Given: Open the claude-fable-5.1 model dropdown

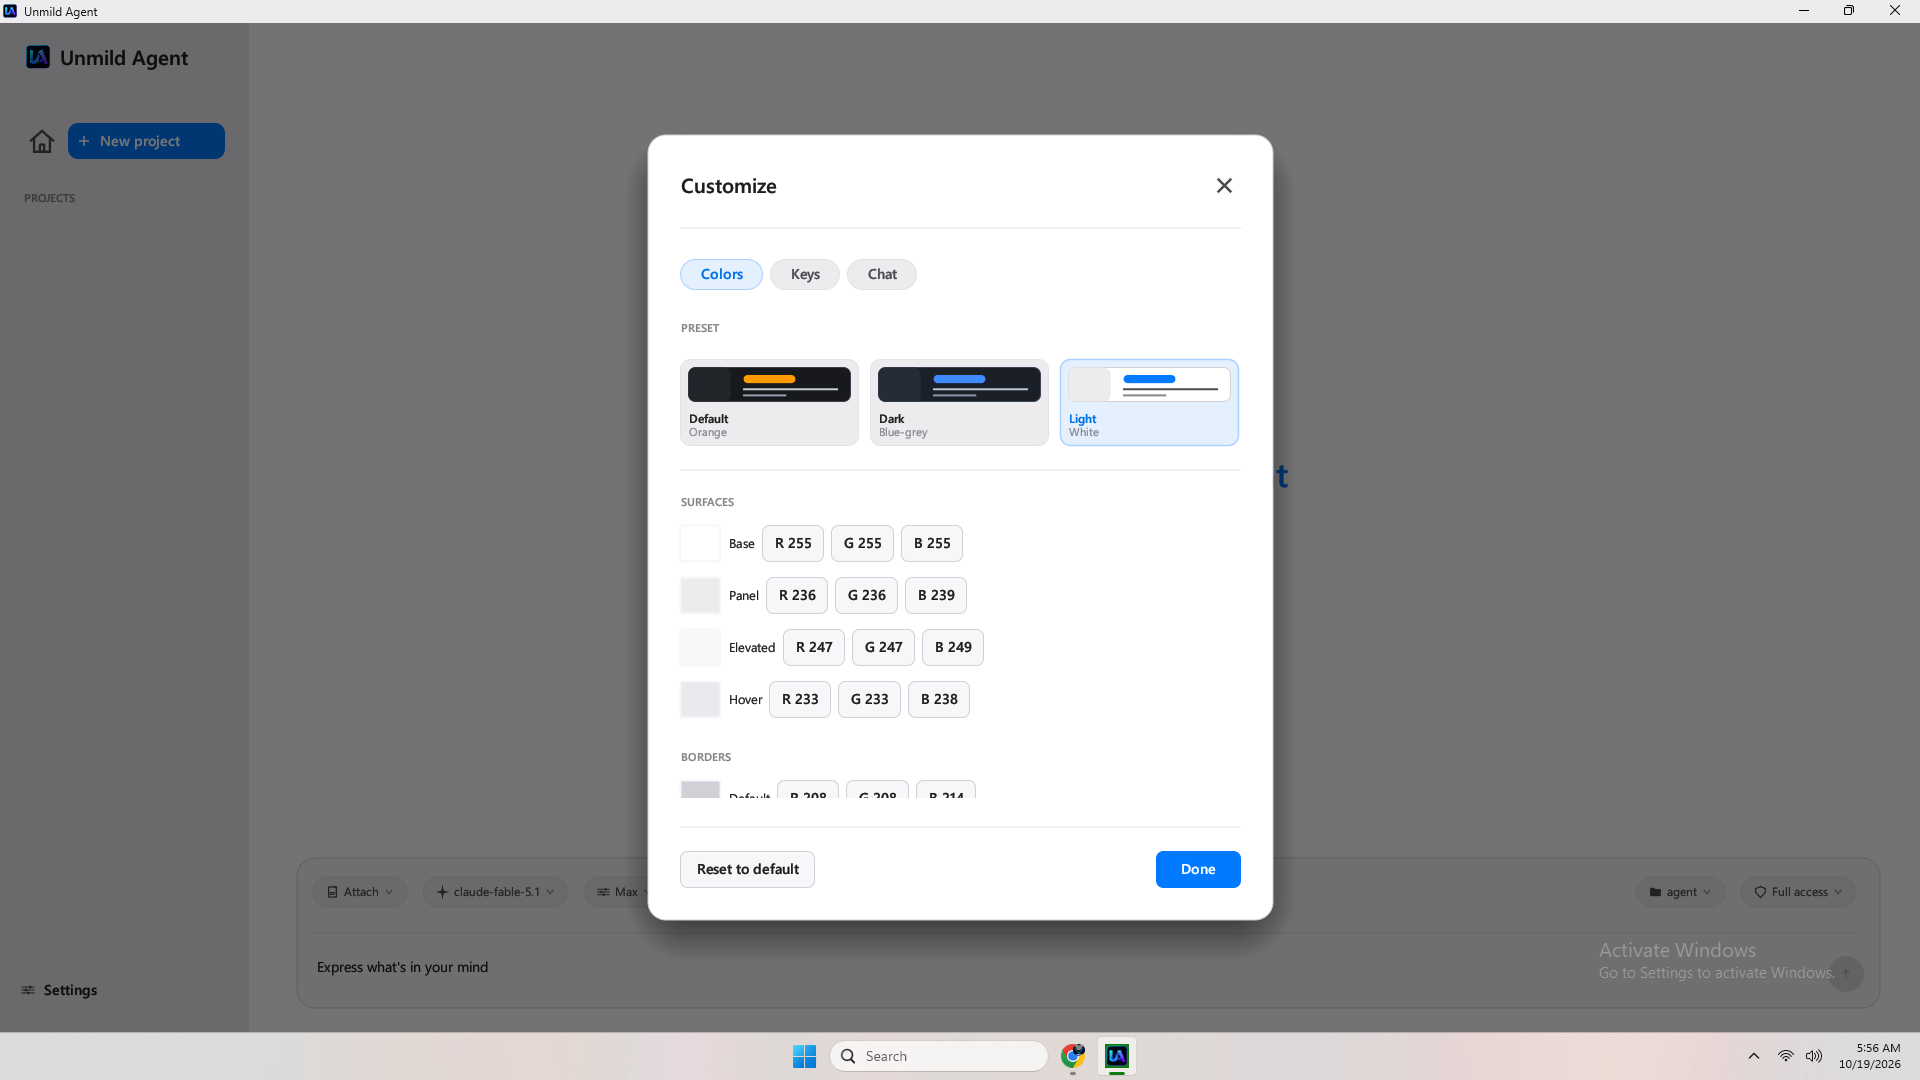Looking at the screenshot, I should coord(495,892).
